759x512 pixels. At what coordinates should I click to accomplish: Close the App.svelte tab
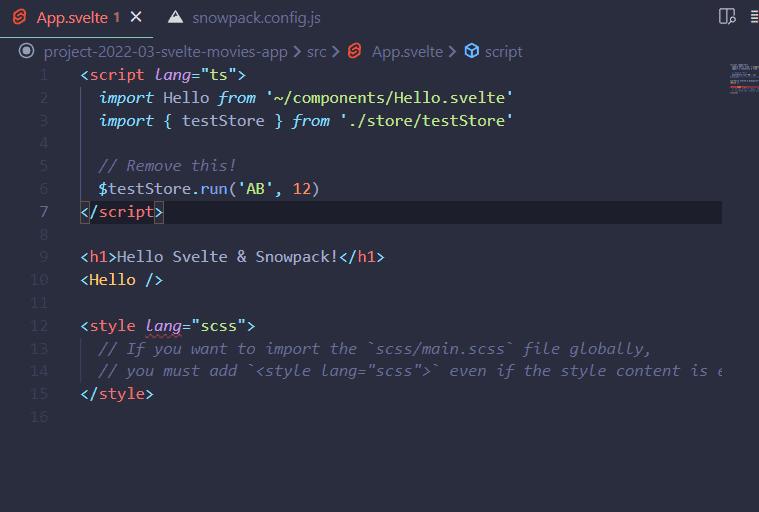(137, 17)
